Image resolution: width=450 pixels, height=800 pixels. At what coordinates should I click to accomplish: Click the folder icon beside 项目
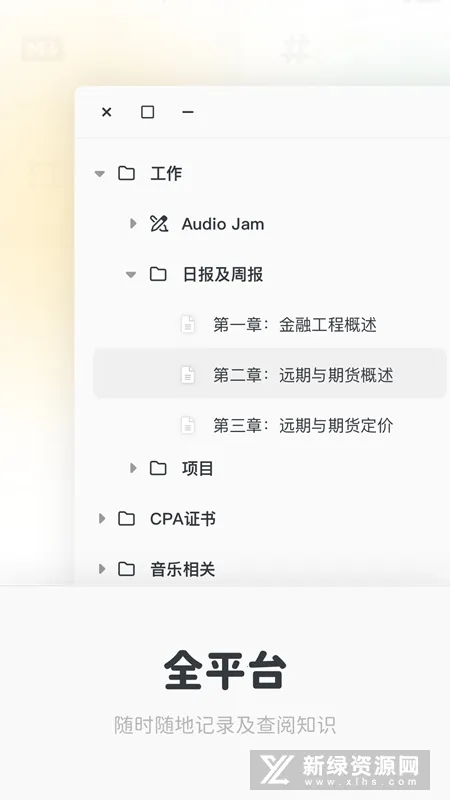click(x=158, y=468)
